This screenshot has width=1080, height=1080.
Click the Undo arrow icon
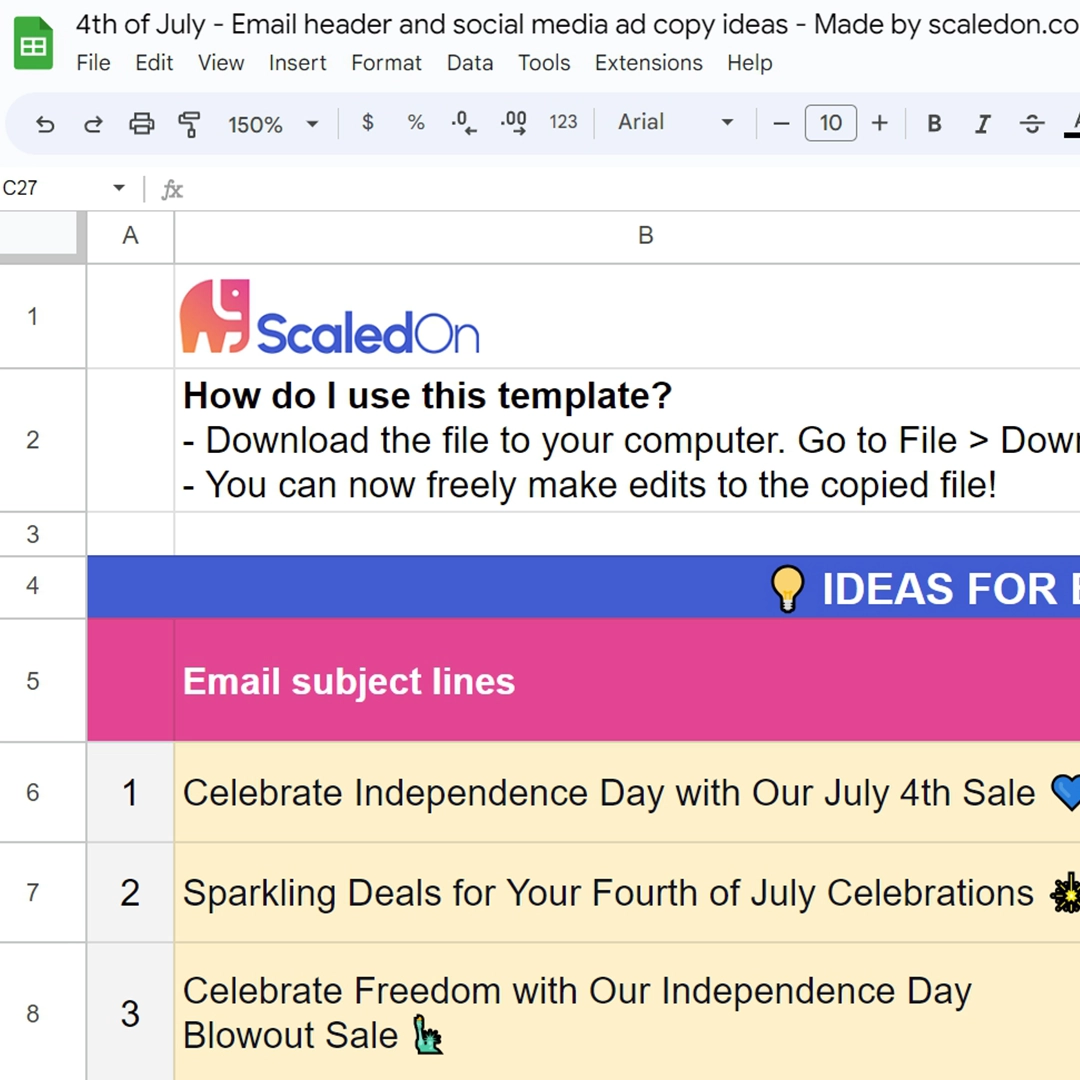tap(45, 125)
